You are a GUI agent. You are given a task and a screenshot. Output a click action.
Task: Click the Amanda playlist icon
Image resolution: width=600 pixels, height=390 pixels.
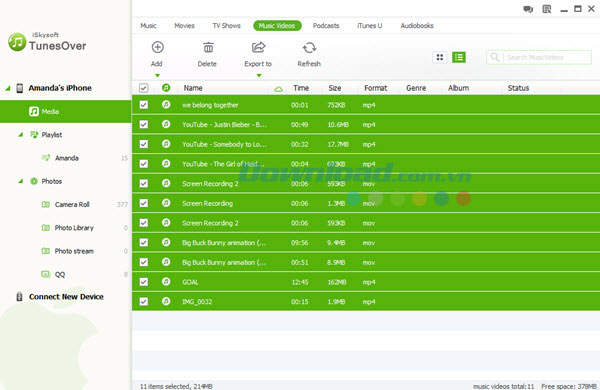(x=46, y=158)
